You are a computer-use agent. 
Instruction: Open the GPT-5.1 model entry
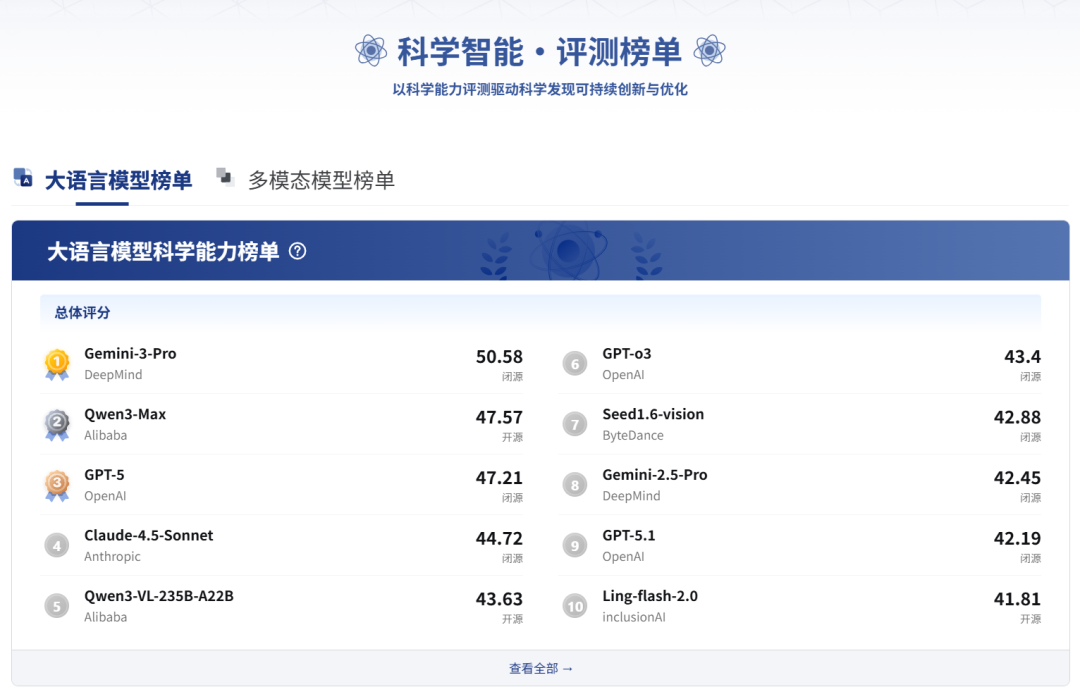pos(800,545)
